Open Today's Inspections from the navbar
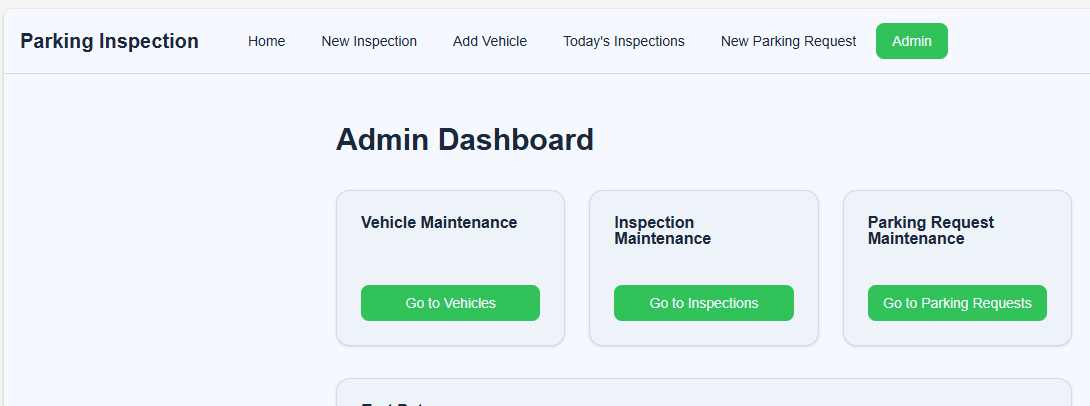 (624, 41)
